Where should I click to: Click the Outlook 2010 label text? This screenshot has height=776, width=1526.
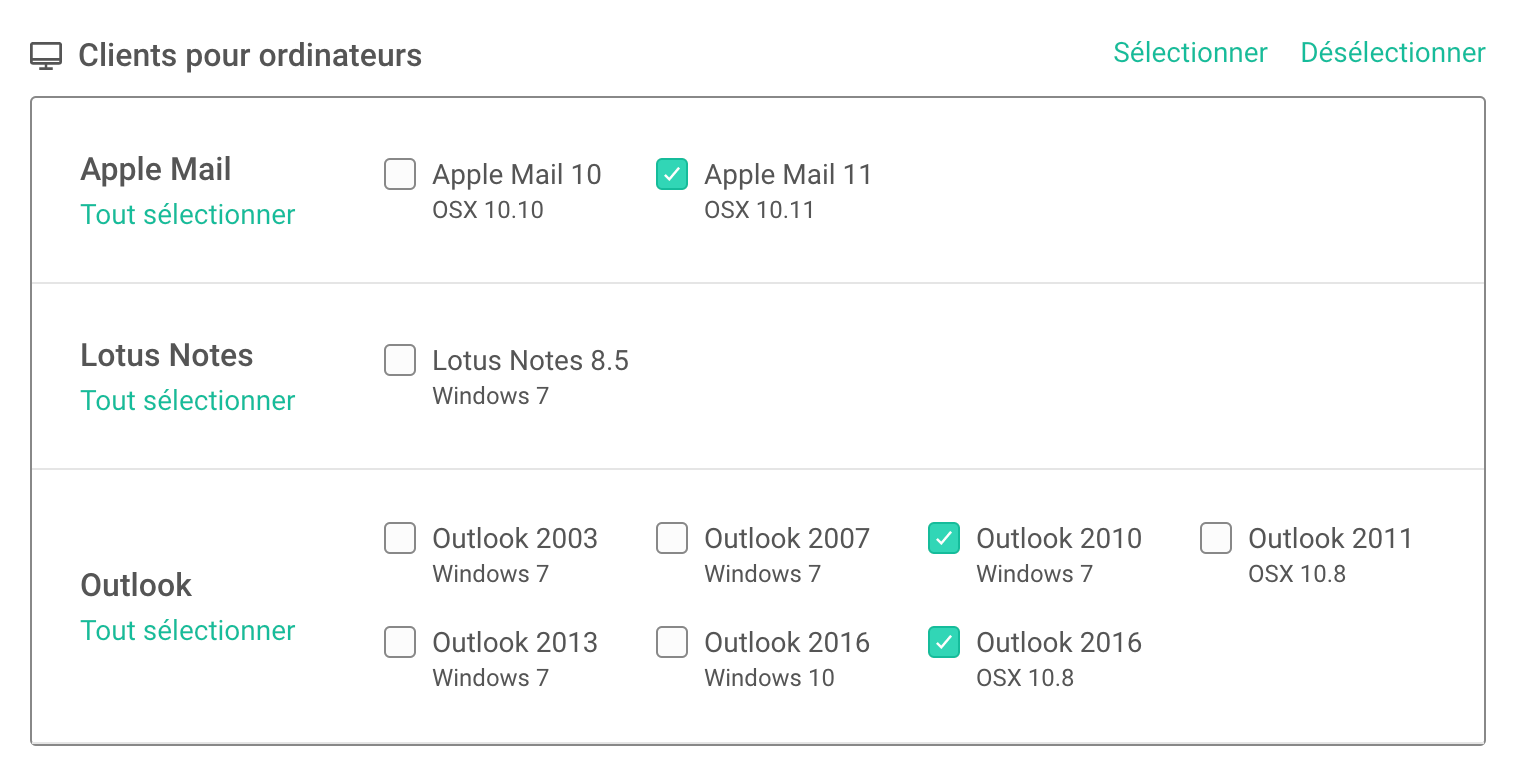1059,539
